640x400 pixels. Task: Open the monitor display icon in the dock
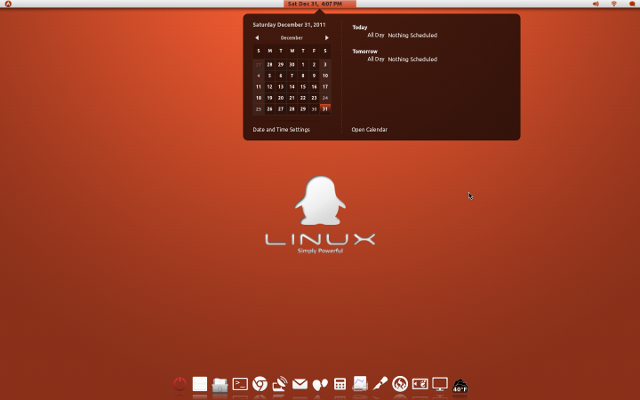[440, 384]
